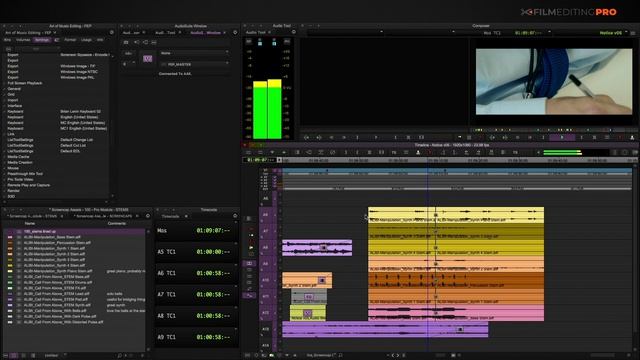Click the effect icon on the A13 purple clip
This screenshot has width=640, height=360.
[x=460, y=329]
